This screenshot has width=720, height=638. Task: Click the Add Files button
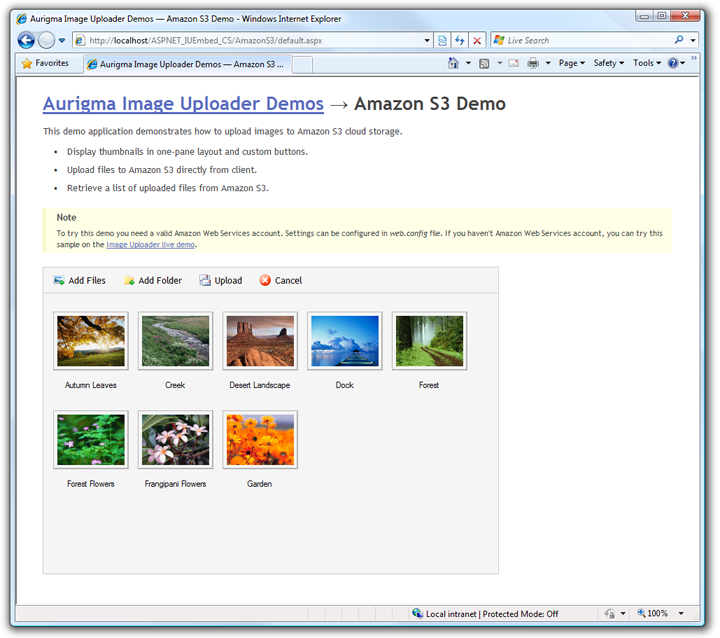tap(79, 281)
